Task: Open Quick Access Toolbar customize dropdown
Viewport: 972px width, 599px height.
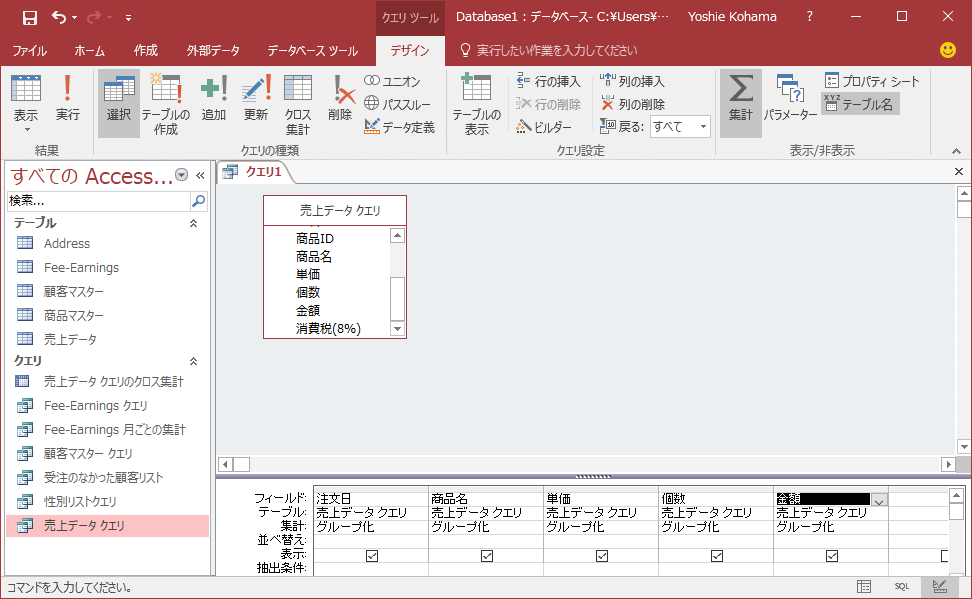Action: tap(128, 18)
